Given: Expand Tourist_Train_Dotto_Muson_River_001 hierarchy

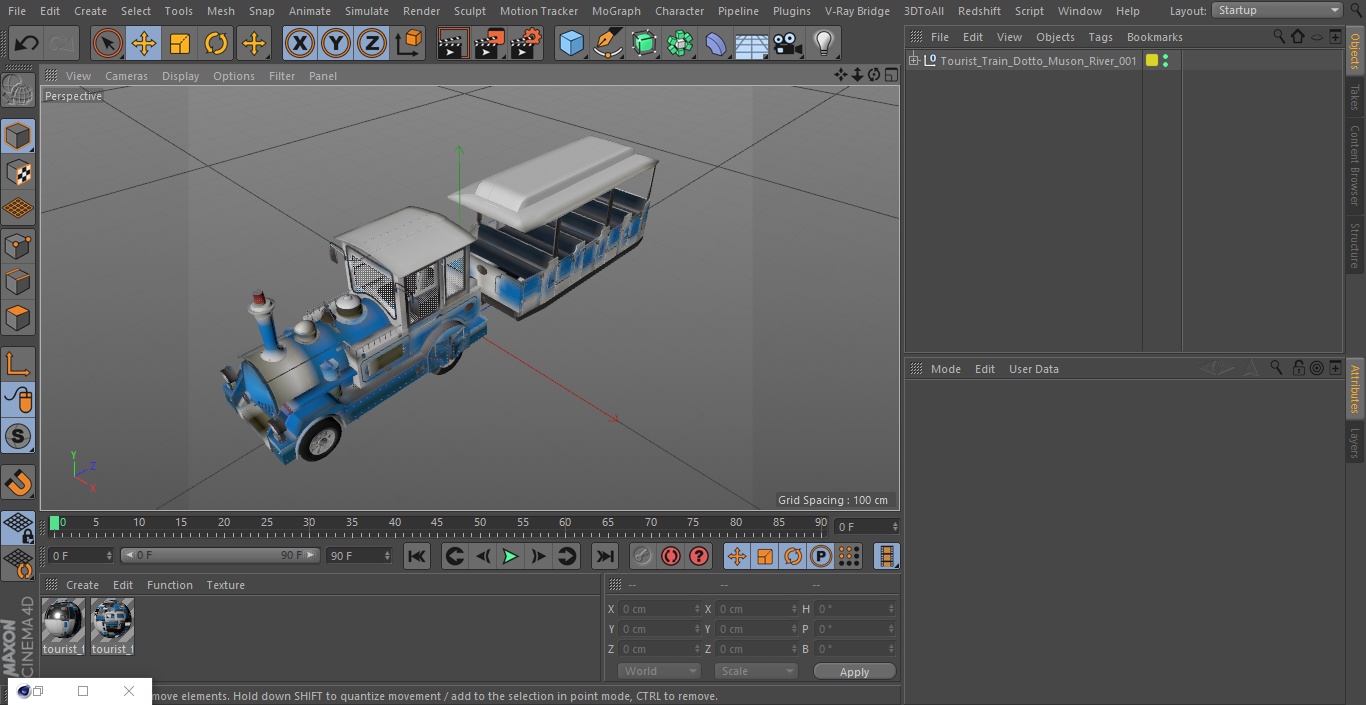Looking at the screenshot, I should click(x=913, y=61).
